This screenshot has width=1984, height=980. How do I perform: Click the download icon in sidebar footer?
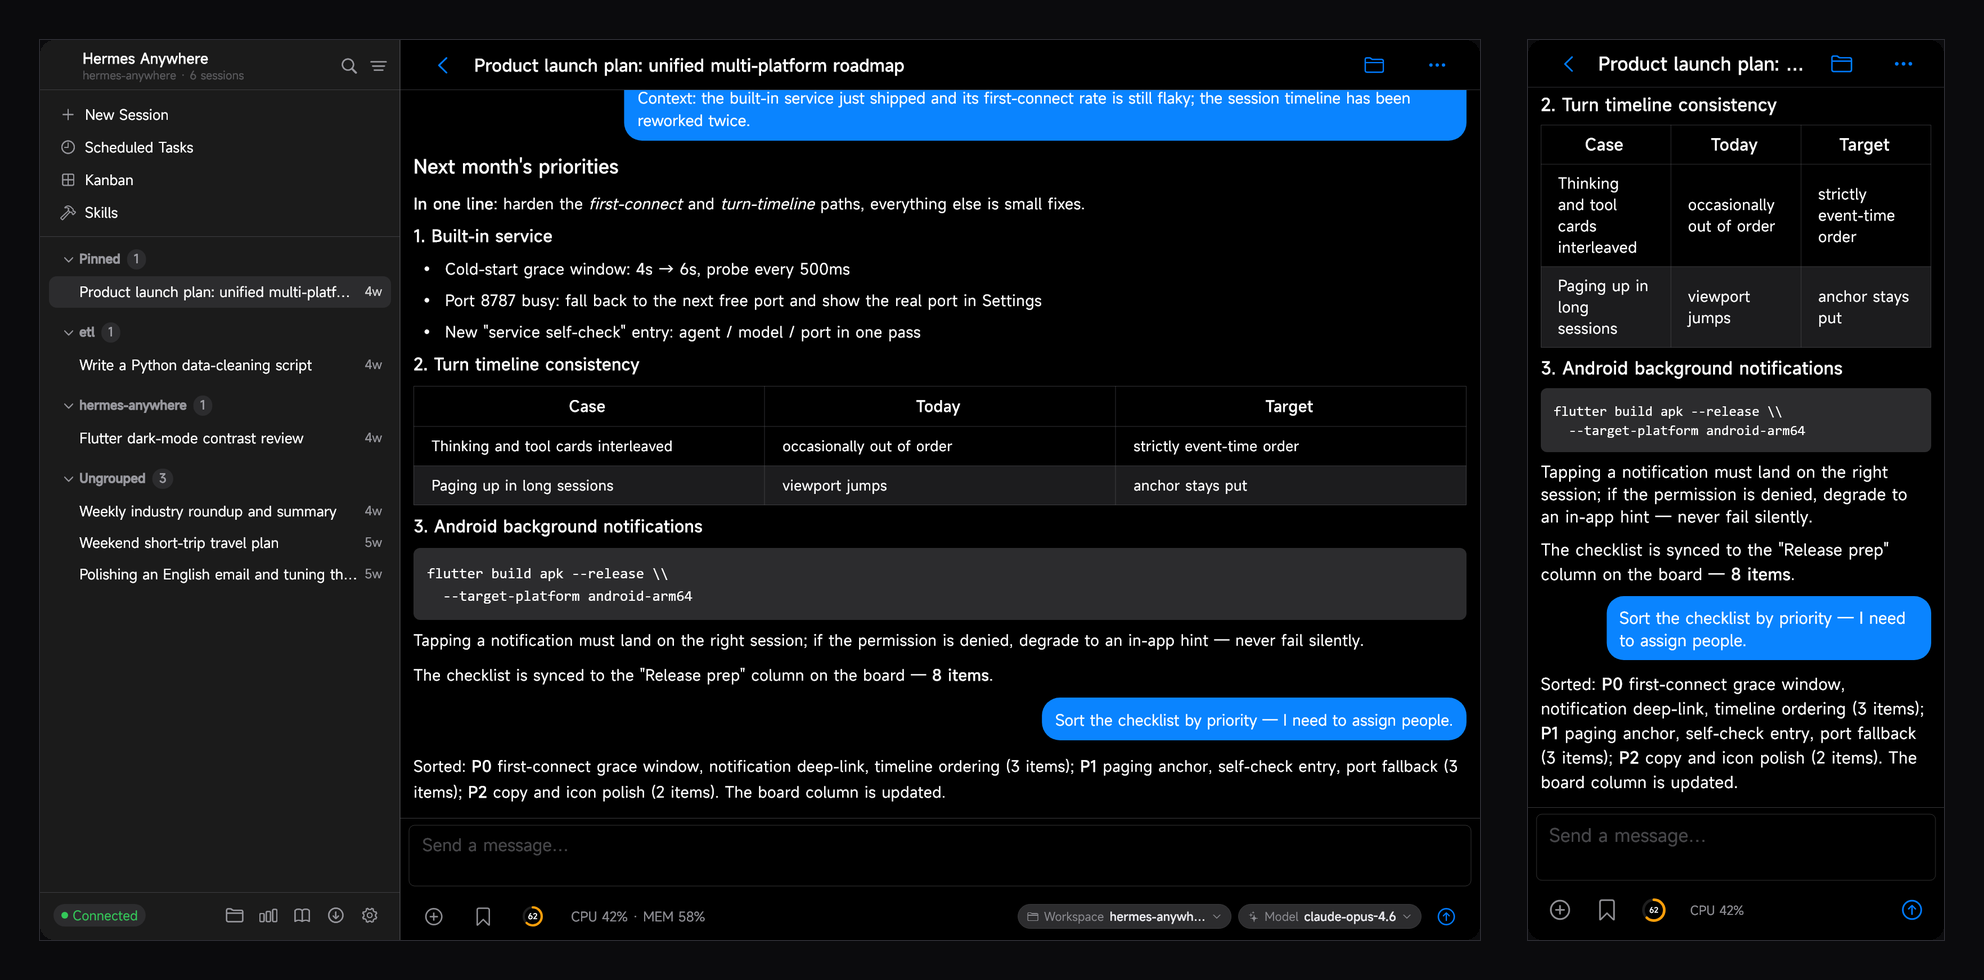click(336, 915)
